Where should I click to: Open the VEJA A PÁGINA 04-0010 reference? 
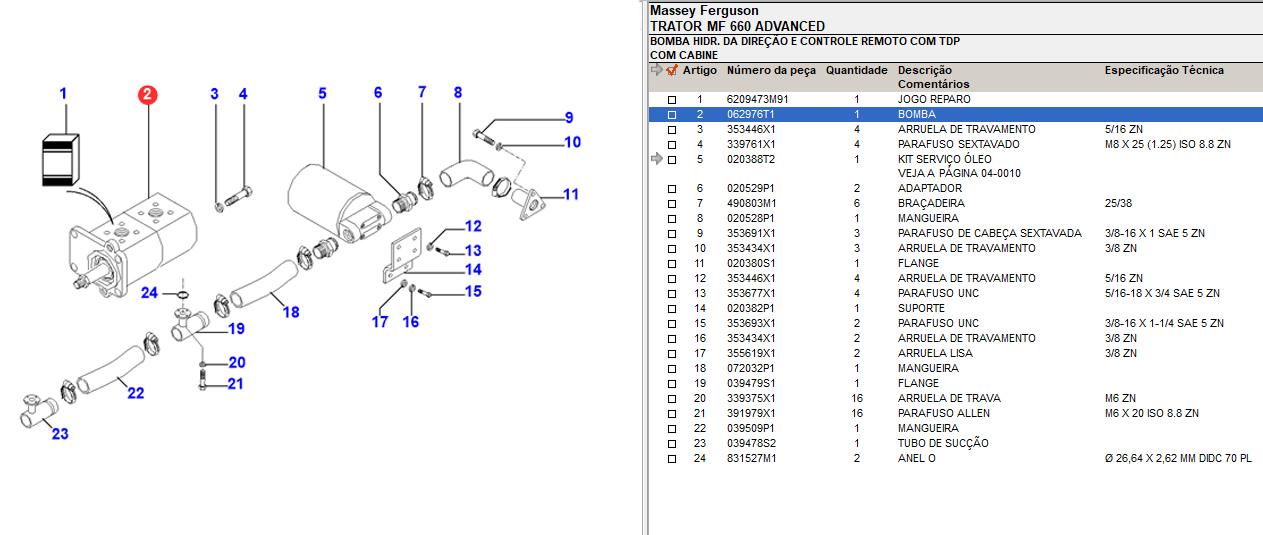coord(958,174)
